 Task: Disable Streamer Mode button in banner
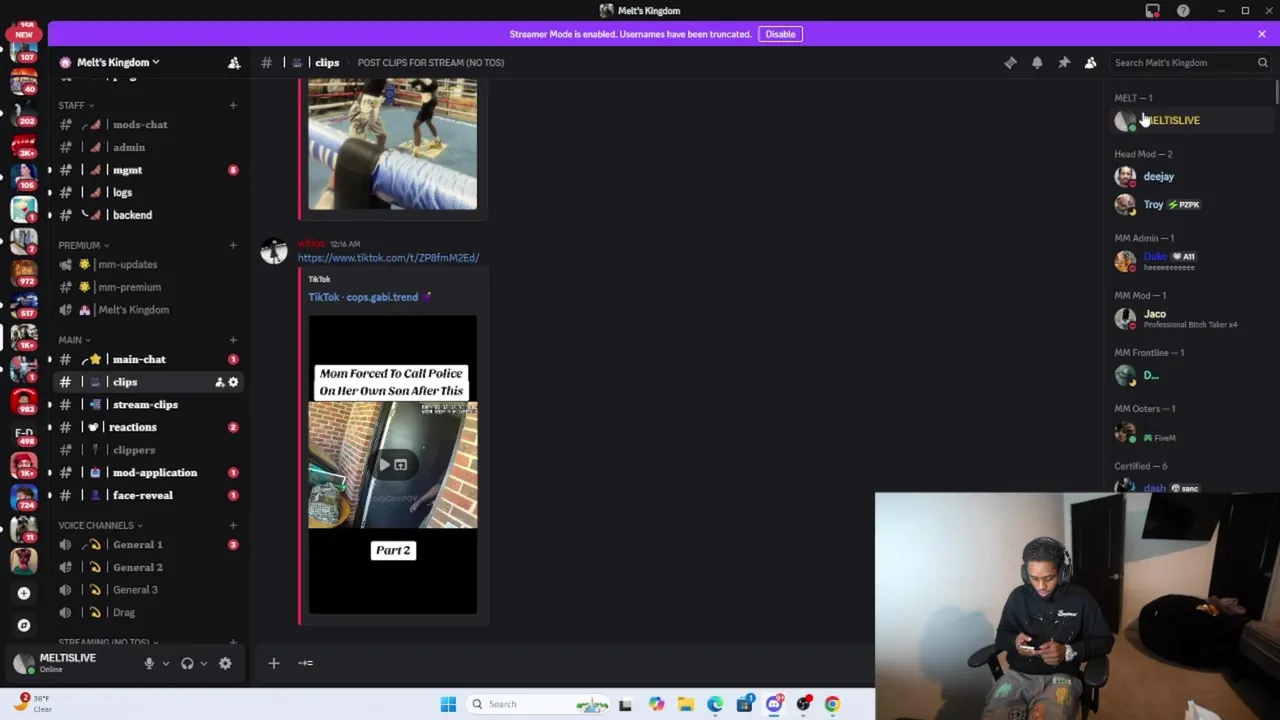click(780, 34)
